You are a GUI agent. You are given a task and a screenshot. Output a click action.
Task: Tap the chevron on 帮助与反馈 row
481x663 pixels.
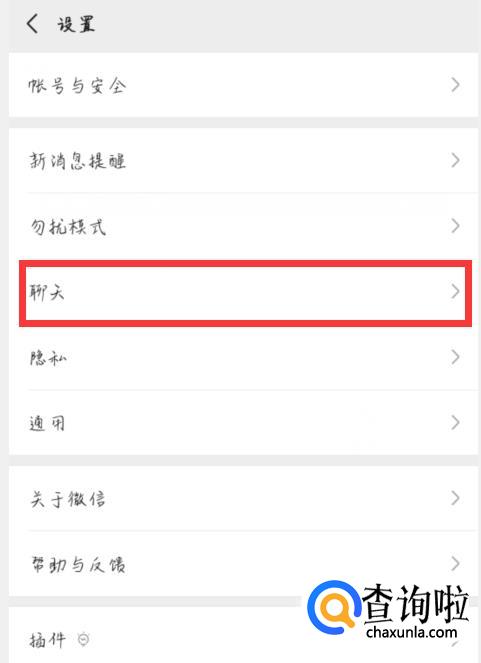pyautogui.click(x=455, y=564)
